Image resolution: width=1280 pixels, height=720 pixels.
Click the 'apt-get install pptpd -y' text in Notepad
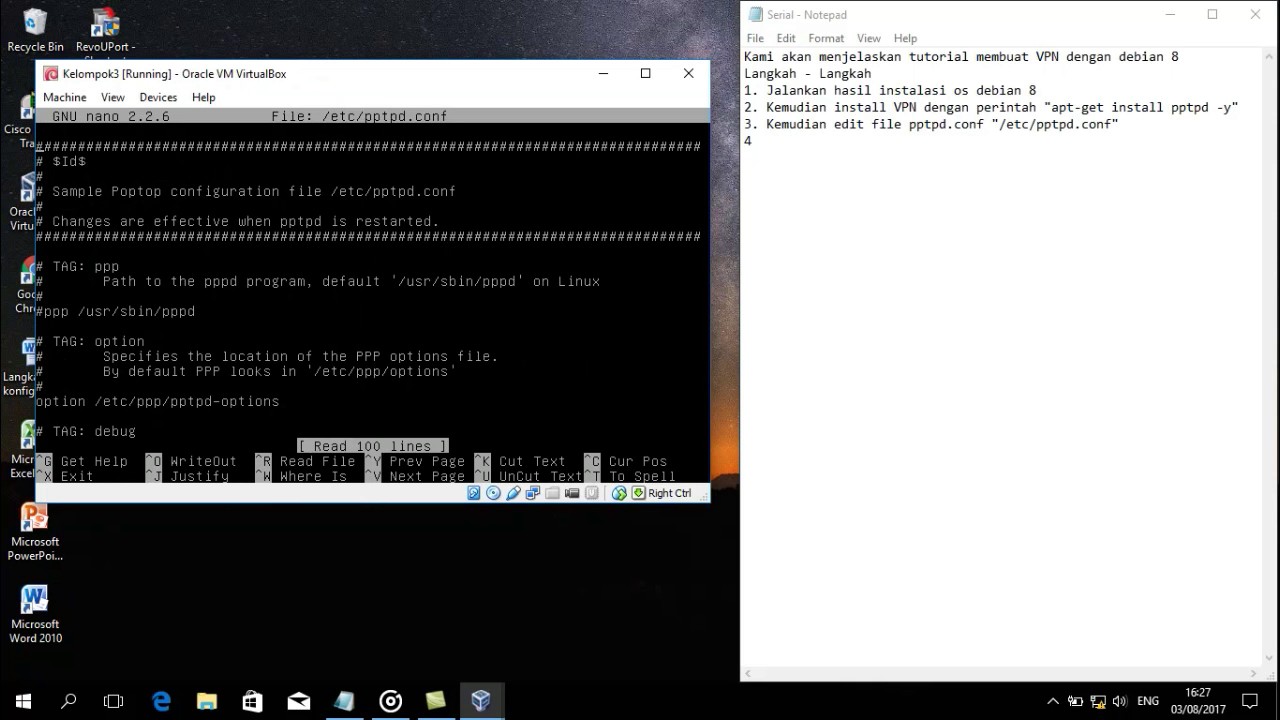(1140, 107)
